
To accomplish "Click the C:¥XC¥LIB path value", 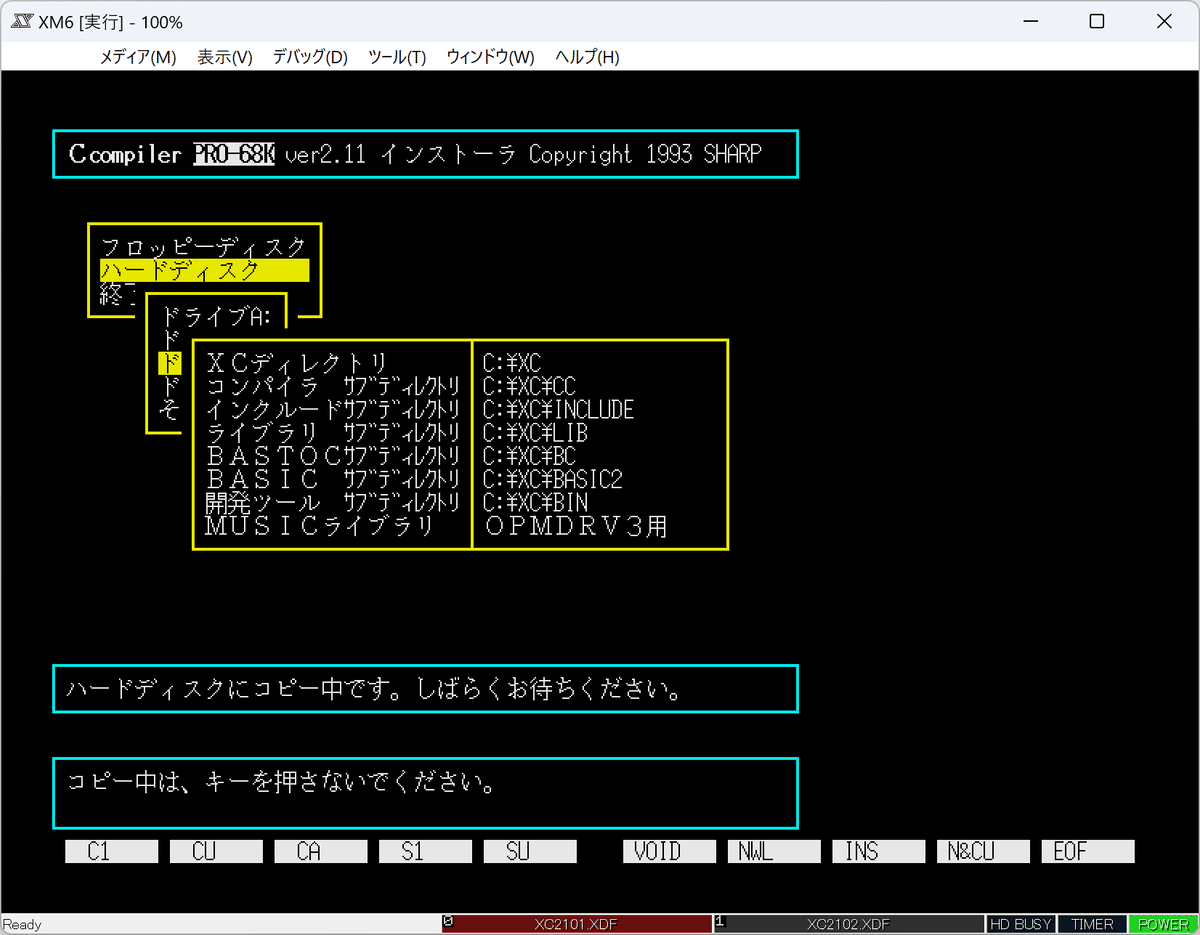I will coord(535,433).
